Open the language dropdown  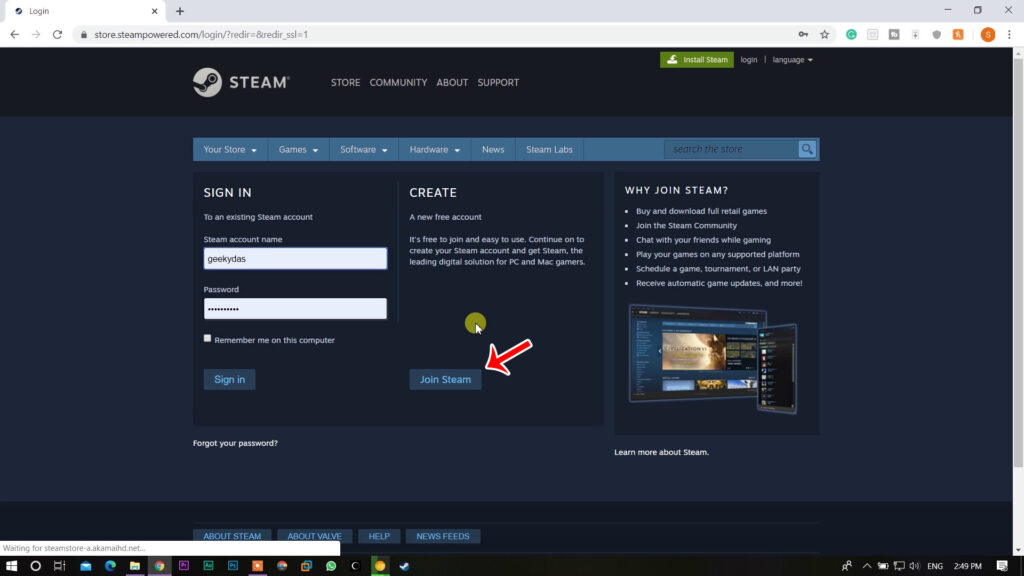(792, 59)
